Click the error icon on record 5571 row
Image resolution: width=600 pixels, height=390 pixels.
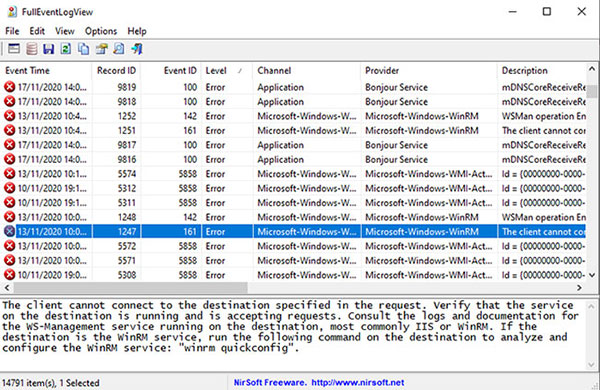(10, 260)
